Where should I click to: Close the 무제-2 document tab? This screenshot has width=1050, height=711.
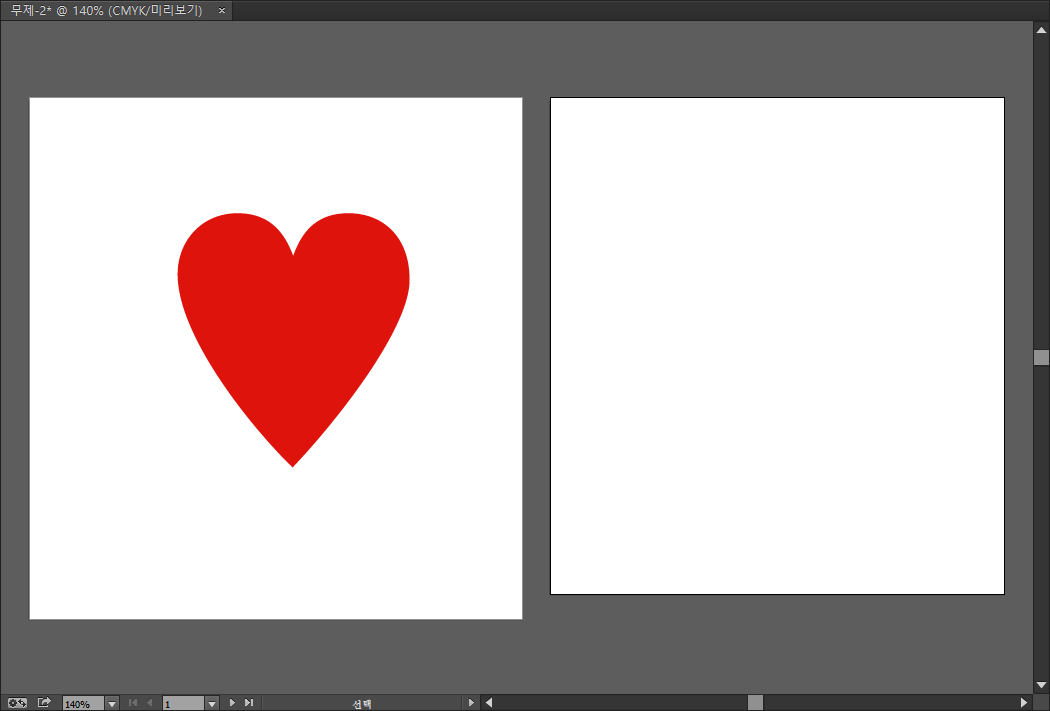(222, 10)
